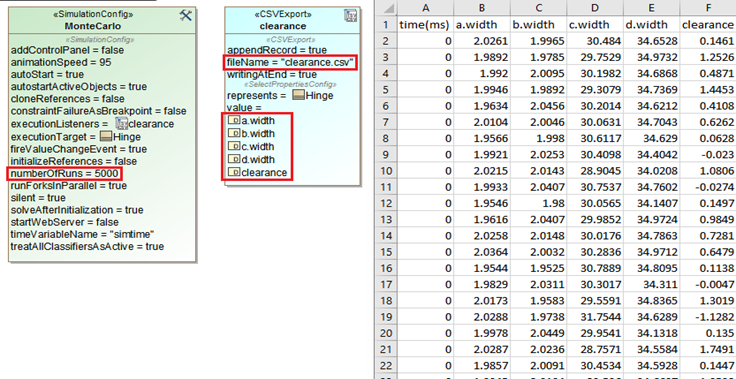Screen dimensions: 736x379
Task: Click the MonteCarlo block title
Action: tap(92, 26)
